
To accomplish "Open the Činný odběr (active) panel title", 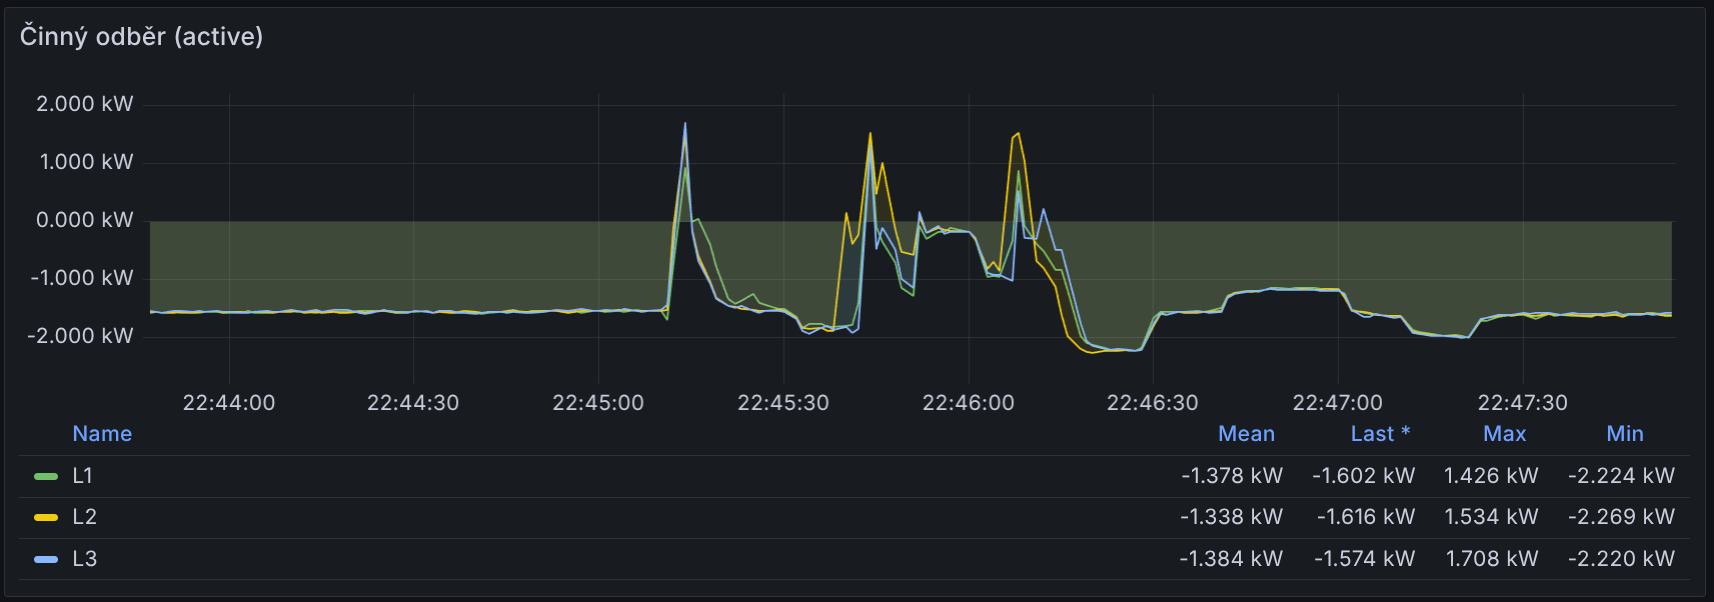I will point(141,37).
